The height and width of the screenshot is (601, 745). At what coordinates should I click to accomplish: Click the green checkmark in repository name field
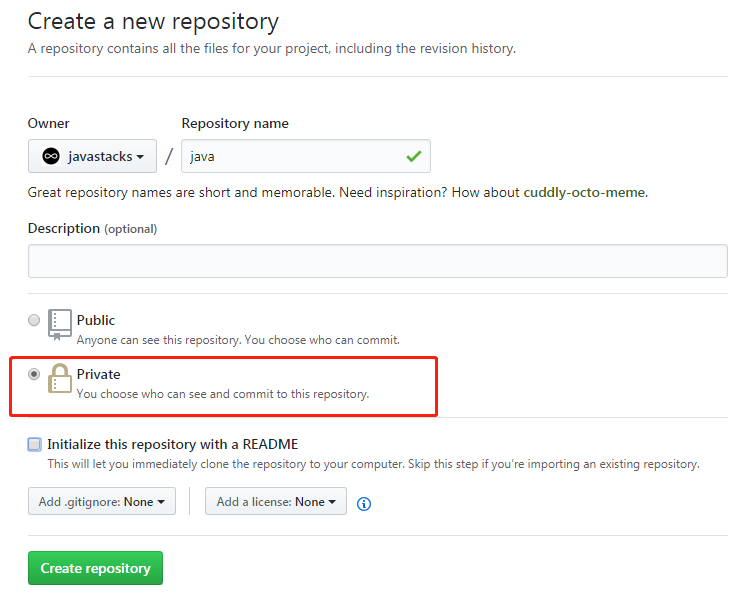point(414,156)
